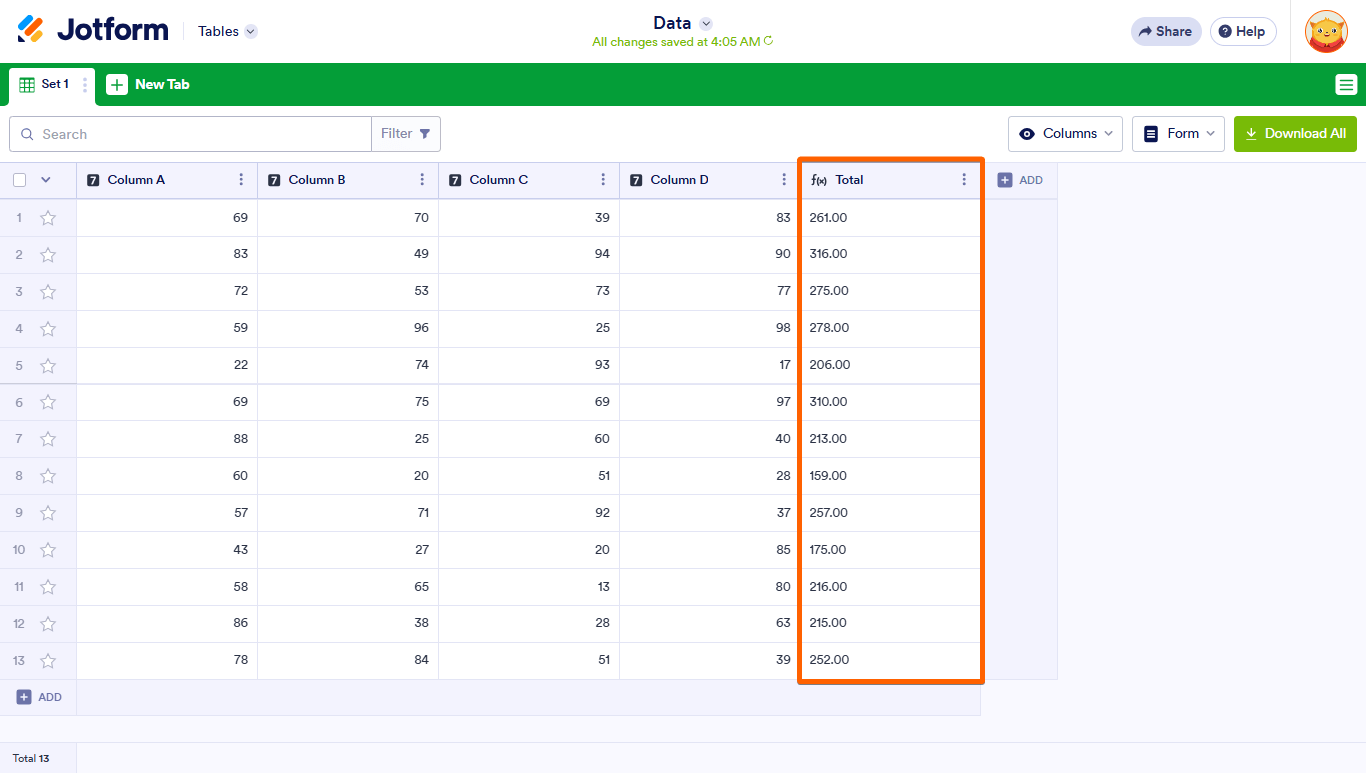Open the hamburger menu on the green tab bar
The width and height of the screenshot is (1366, 773).
tap(1346, 85)
